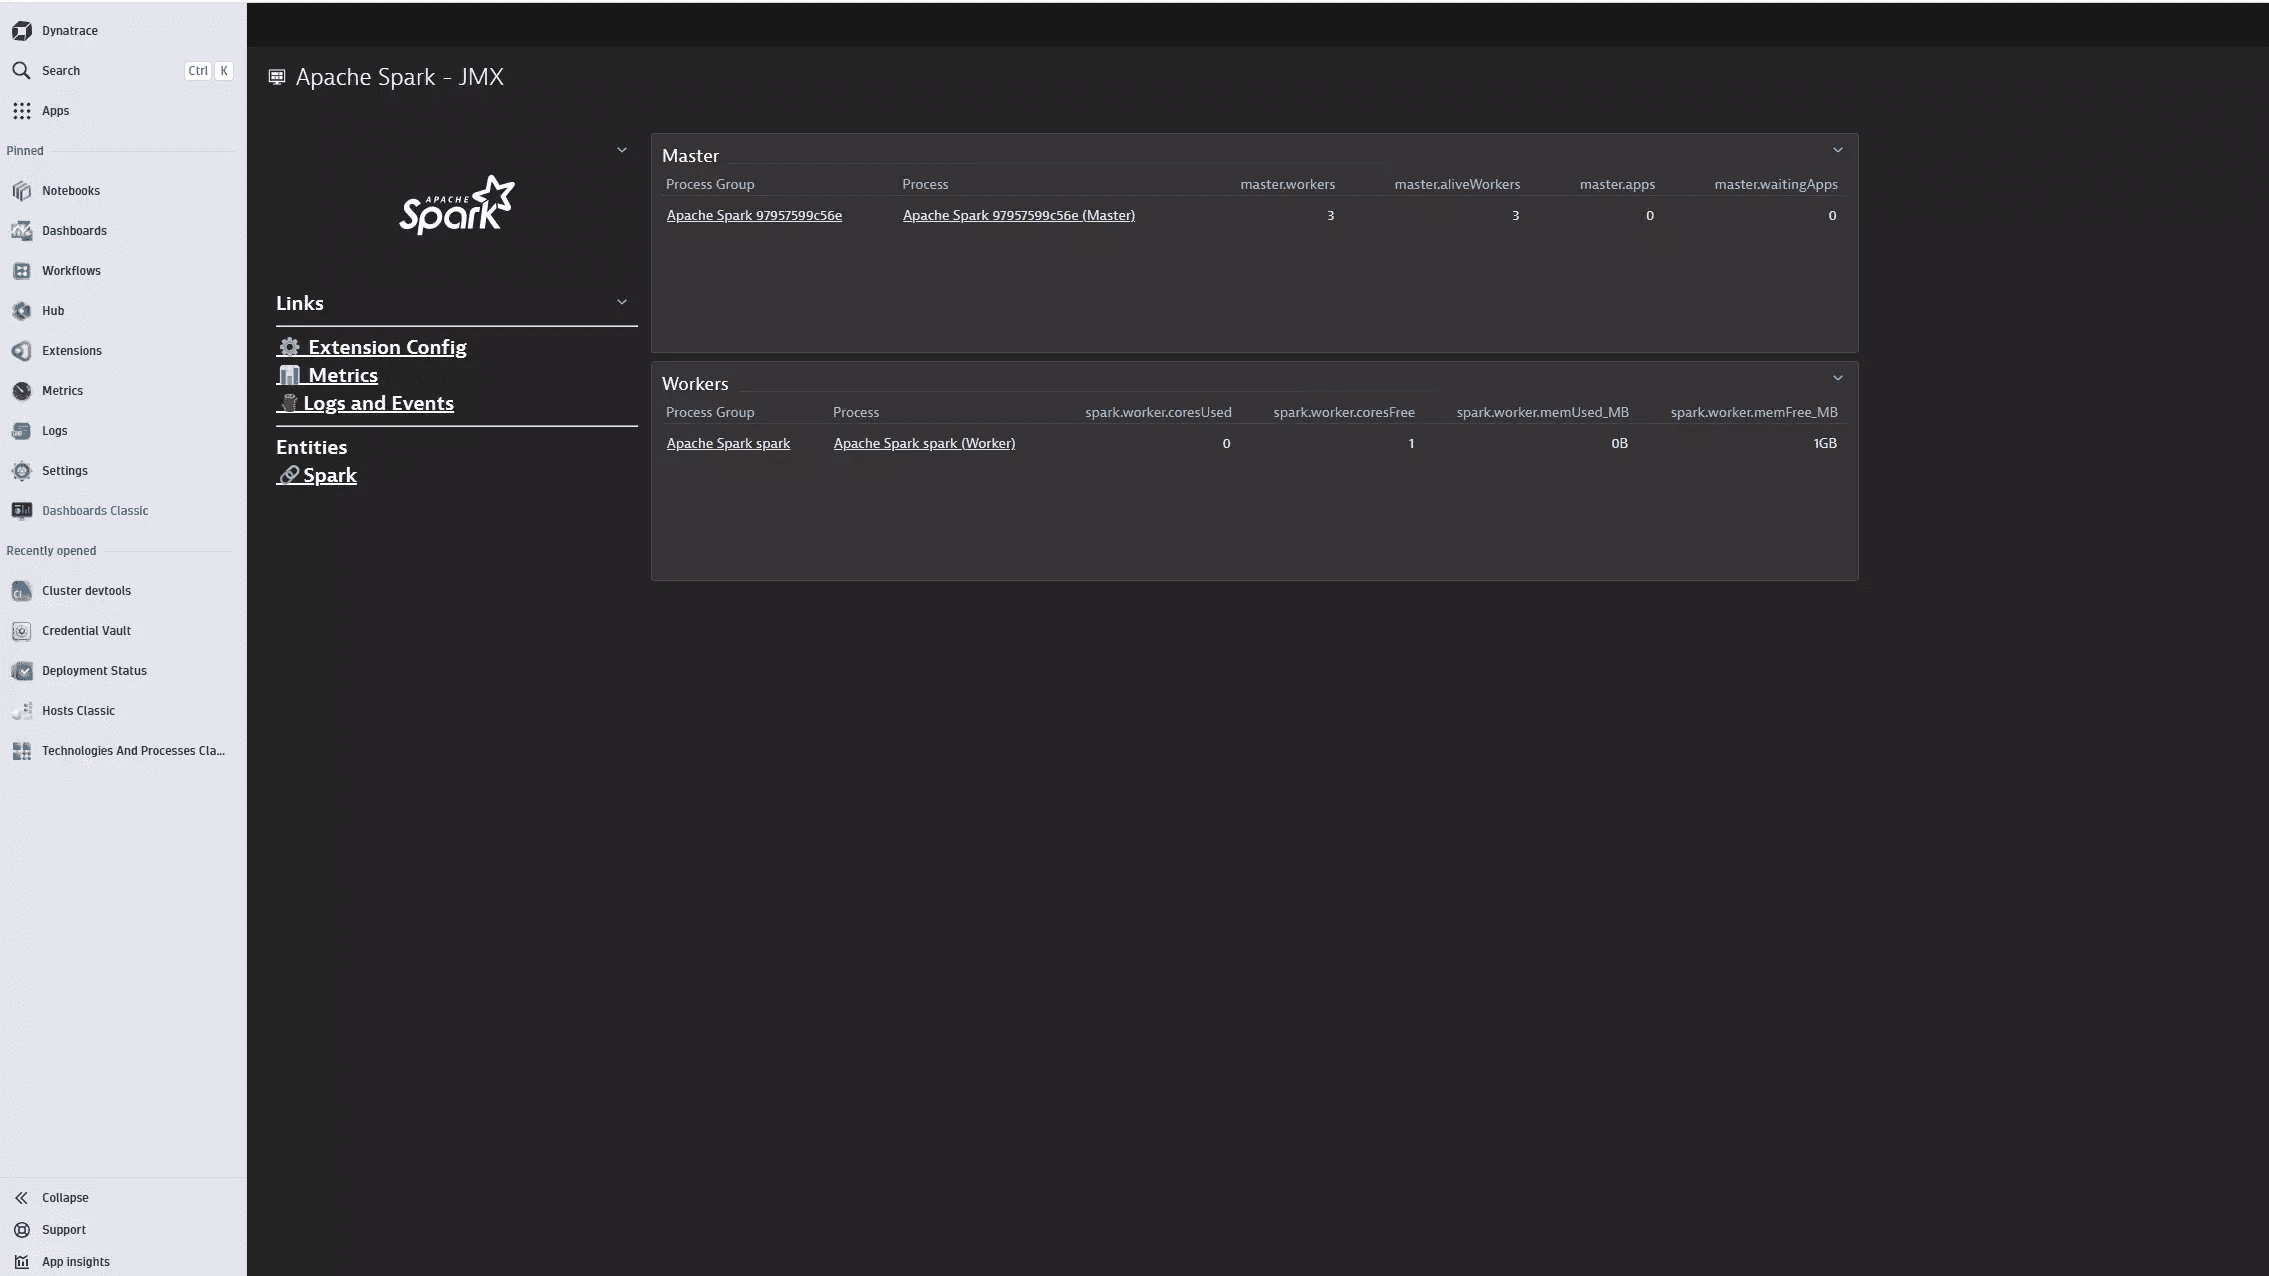Open the Master tile chevron menu
The image size is (2269, 1276).
click(x=1837, y=151)
